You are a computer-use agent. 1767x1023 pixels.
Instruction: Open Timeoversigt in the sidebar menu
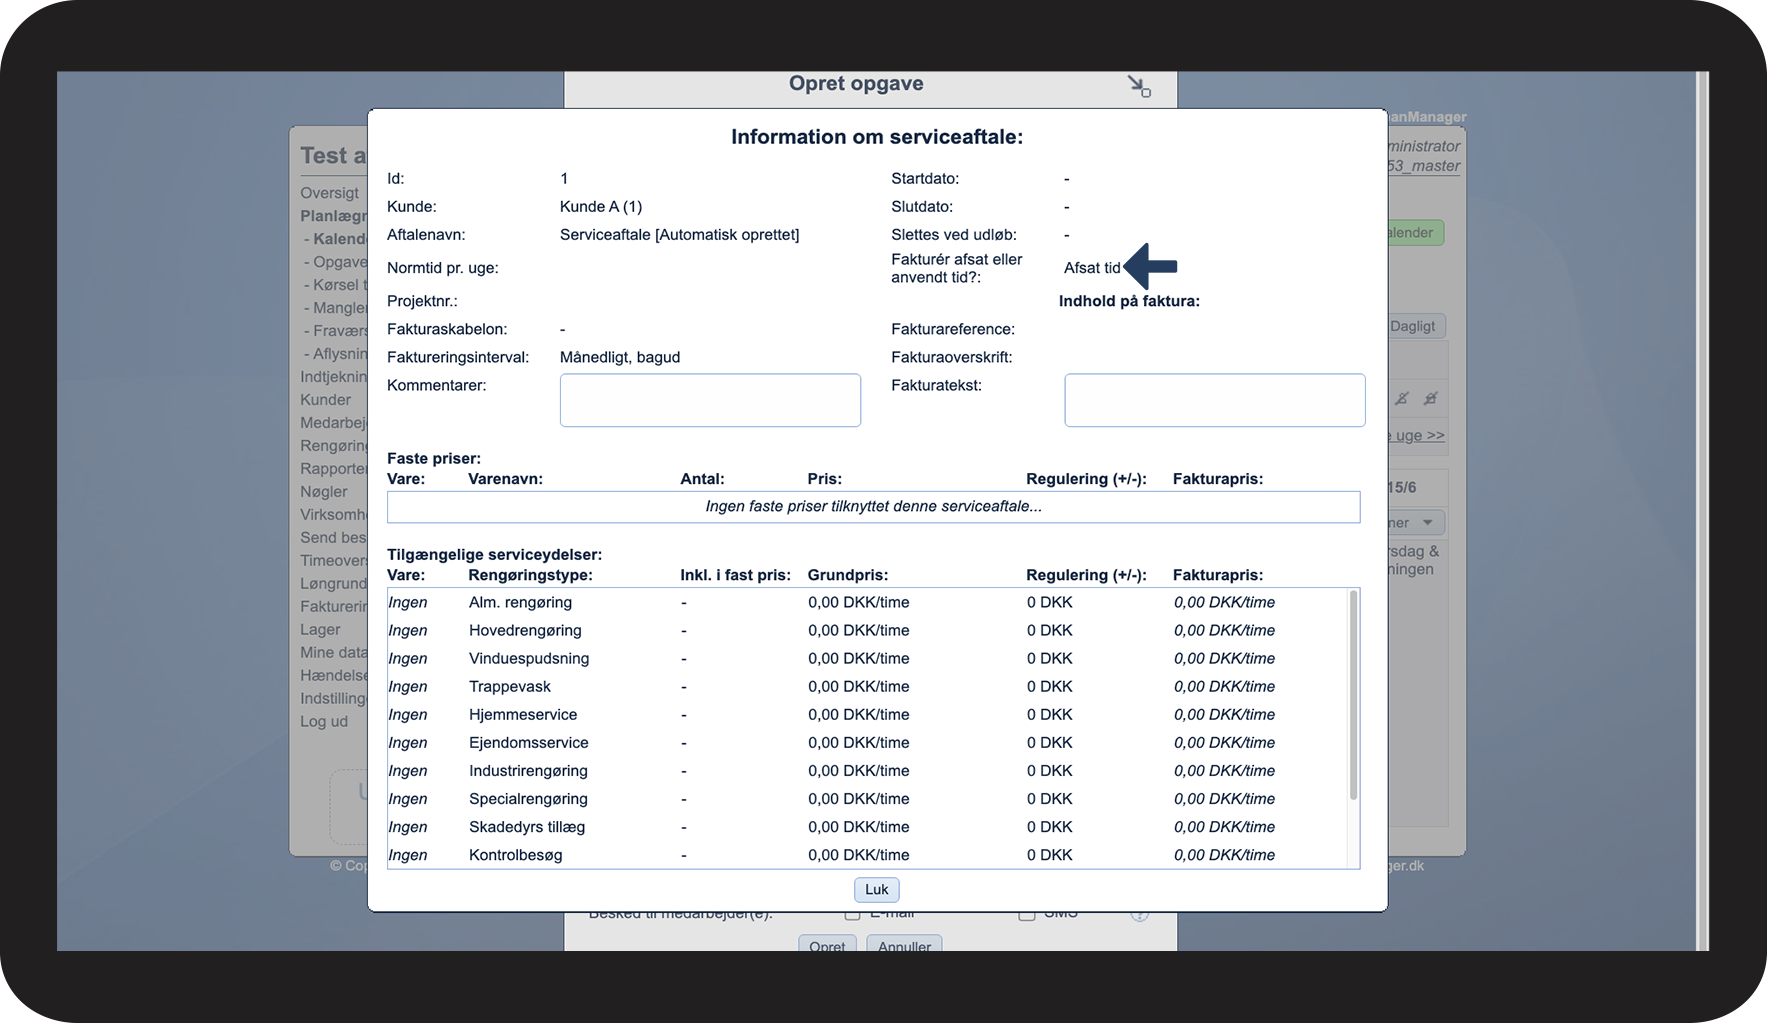click(x=334, y=561)
